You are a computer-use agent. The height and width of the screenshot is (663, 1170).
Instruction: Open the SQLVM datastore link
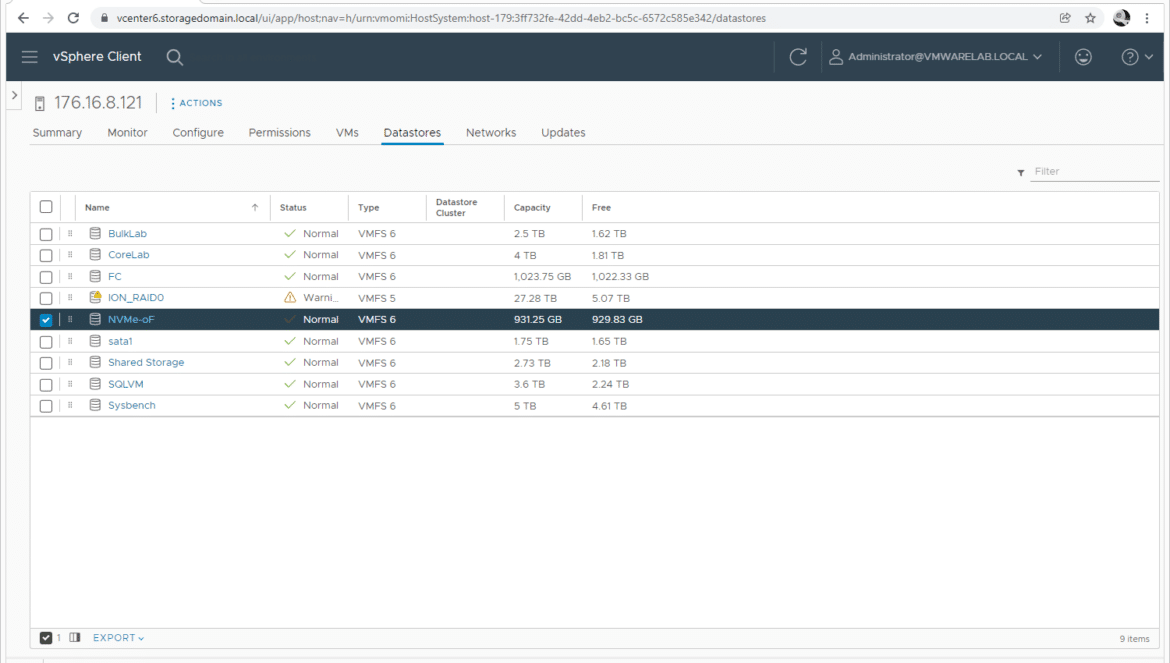[125, 384]
